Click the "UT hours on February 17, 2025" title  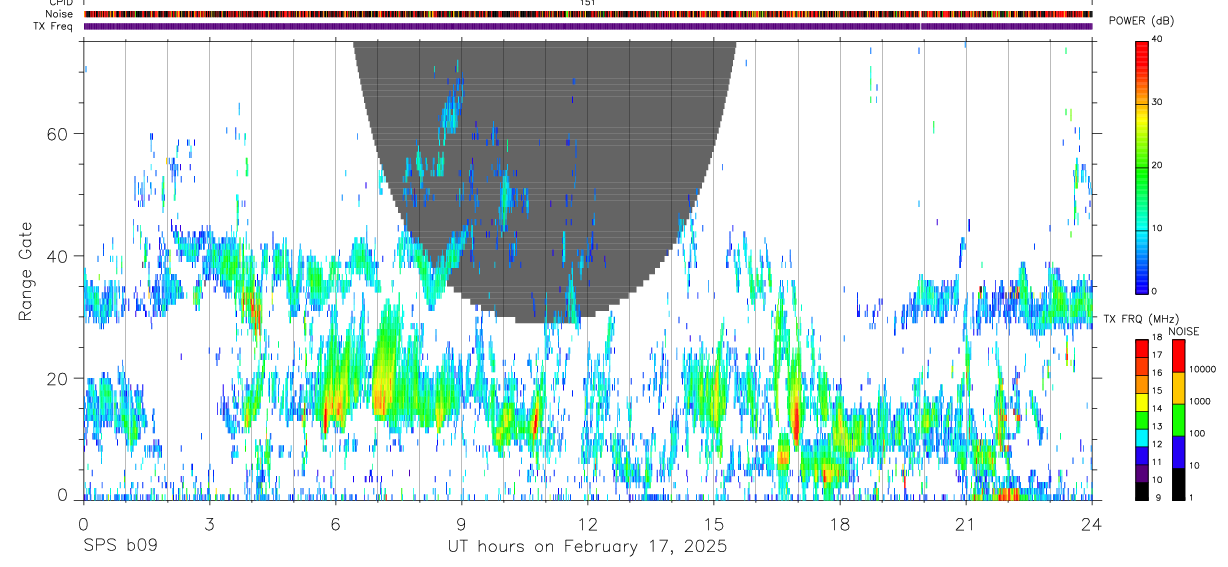587,547
